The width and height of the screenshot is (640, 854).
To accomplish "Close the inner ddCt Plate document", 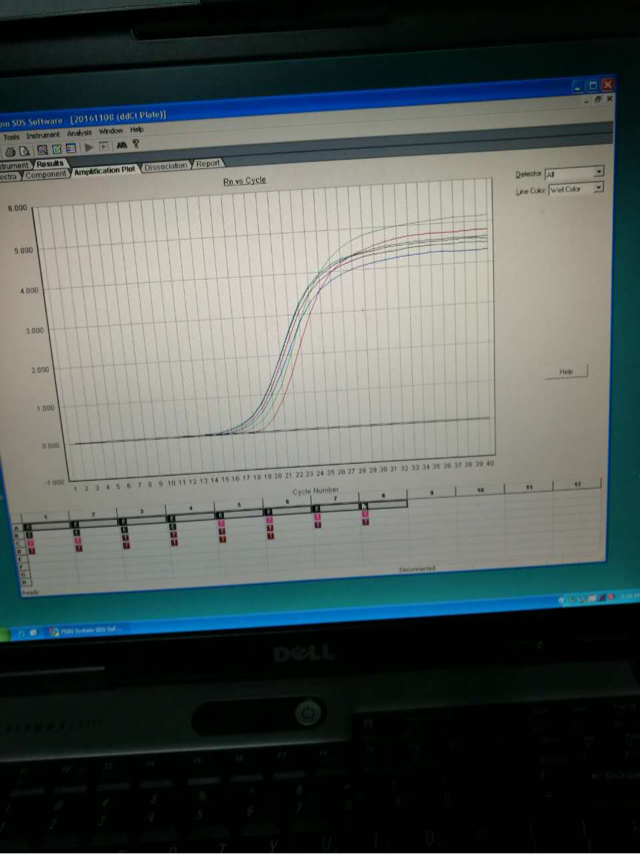I will (x=609, y=99).
